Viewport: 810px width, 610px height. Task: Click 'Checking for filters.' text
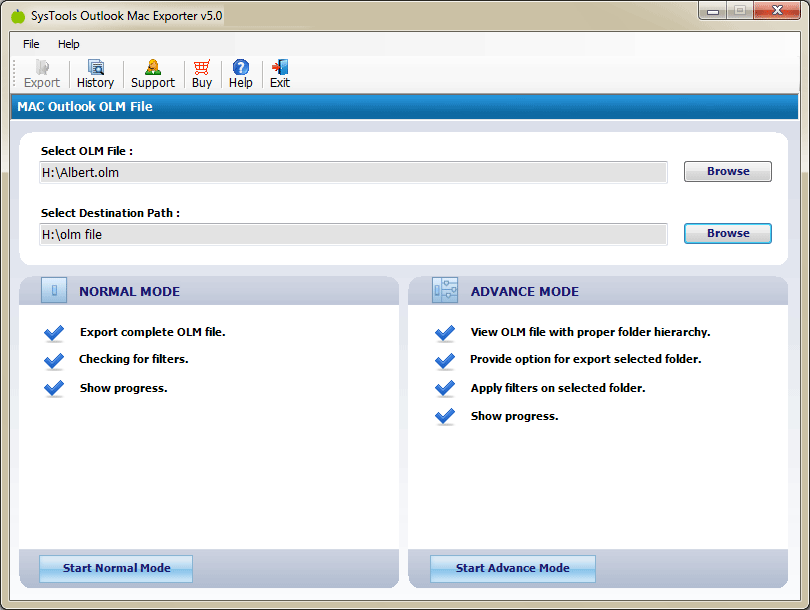pos(134,359)
